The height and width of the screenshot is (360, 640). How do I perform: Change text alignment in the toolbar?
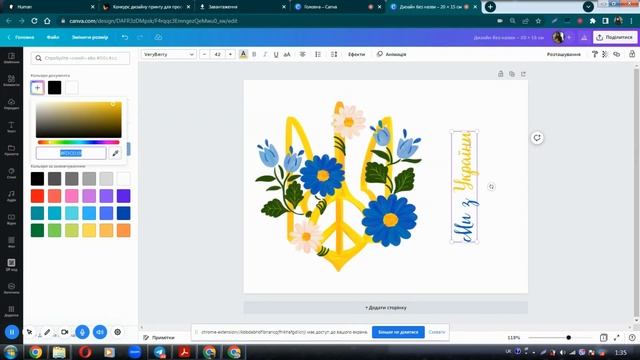[x=302, y=54]
